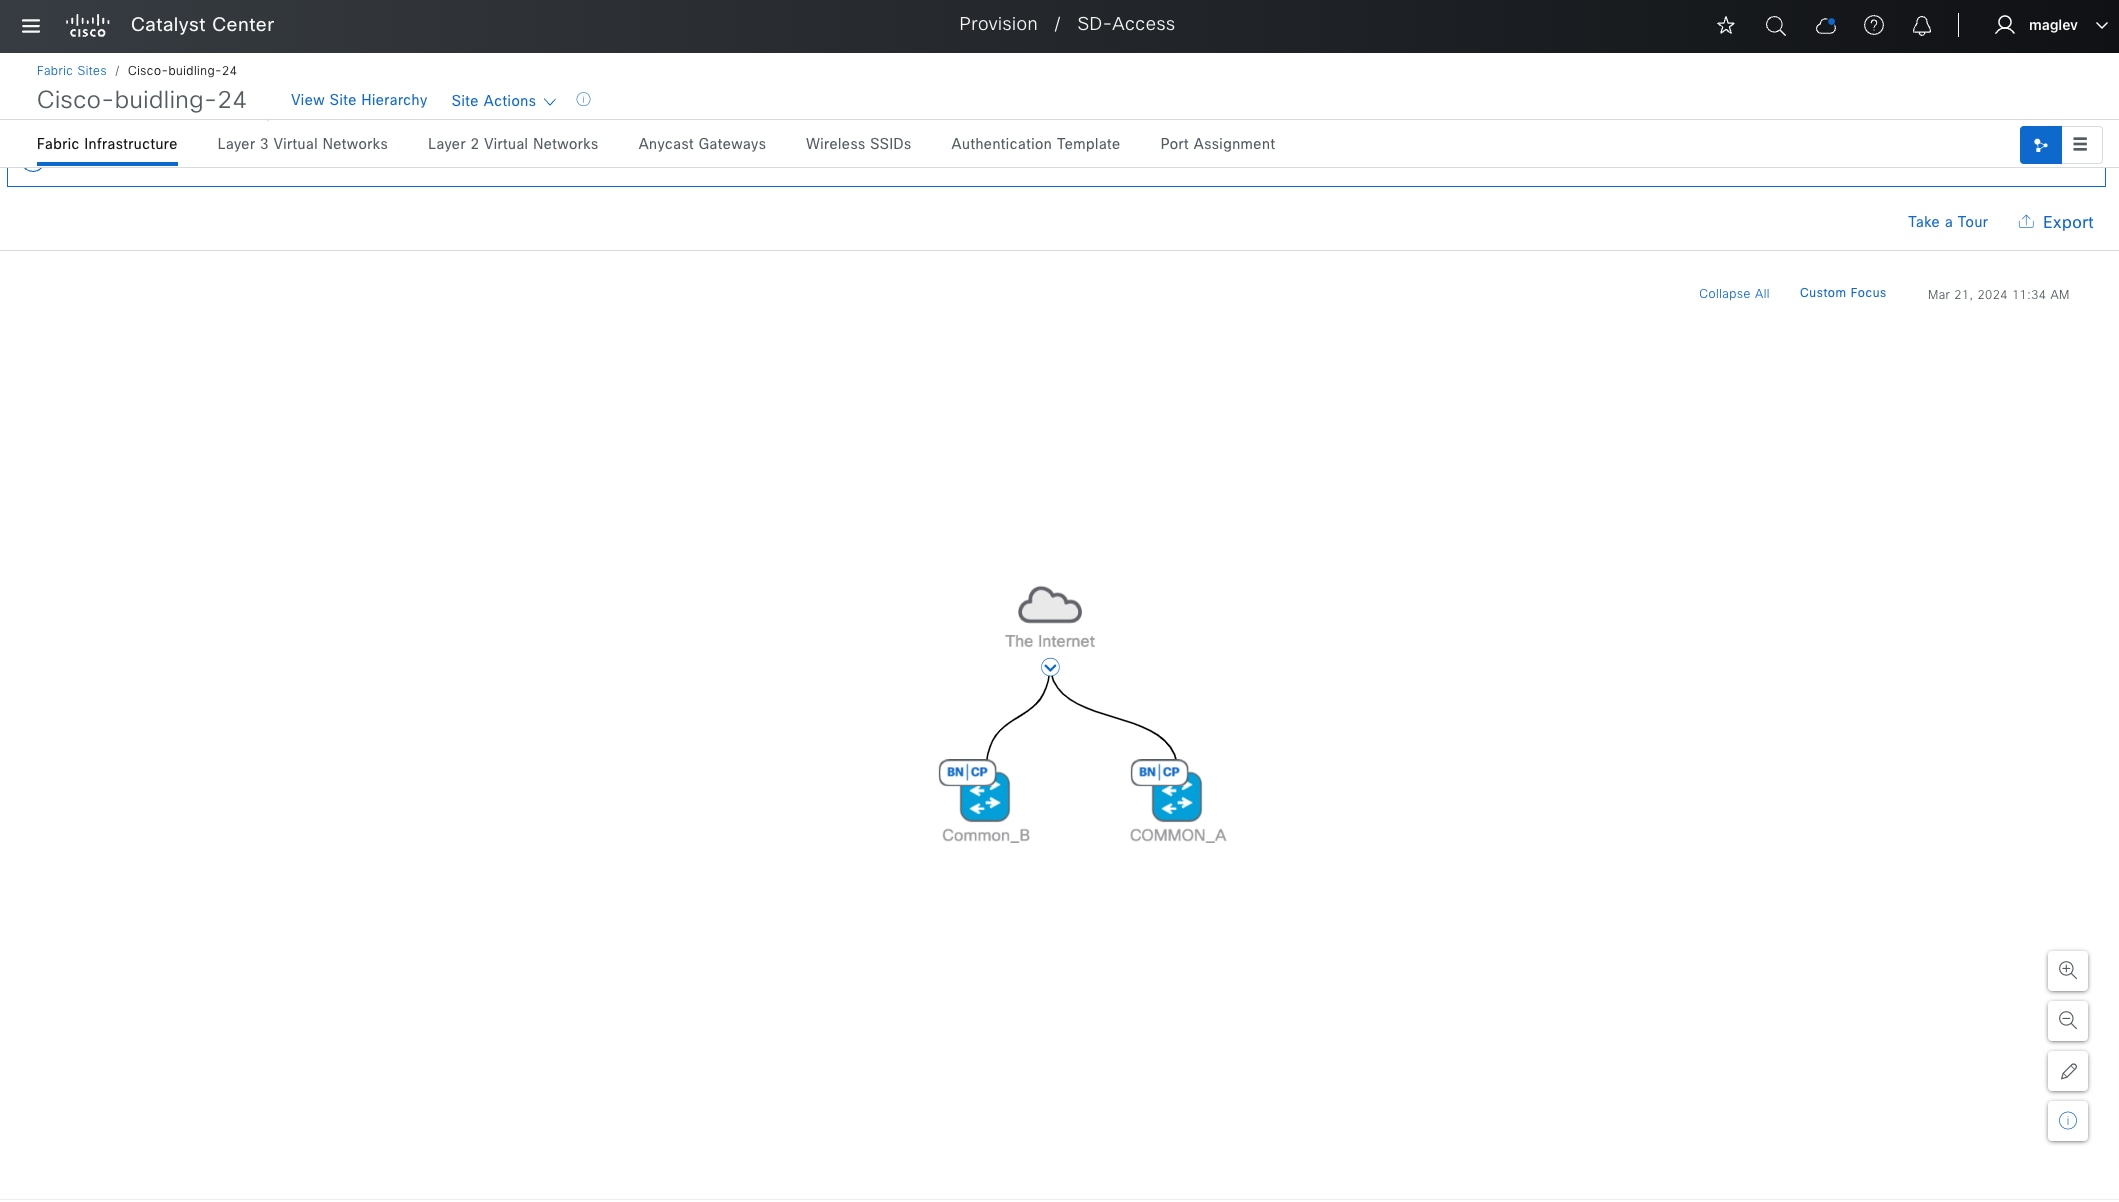Zoom out of the topology
The width and height of the screenshot is (2119, 1202).
click(2067, 1020)
